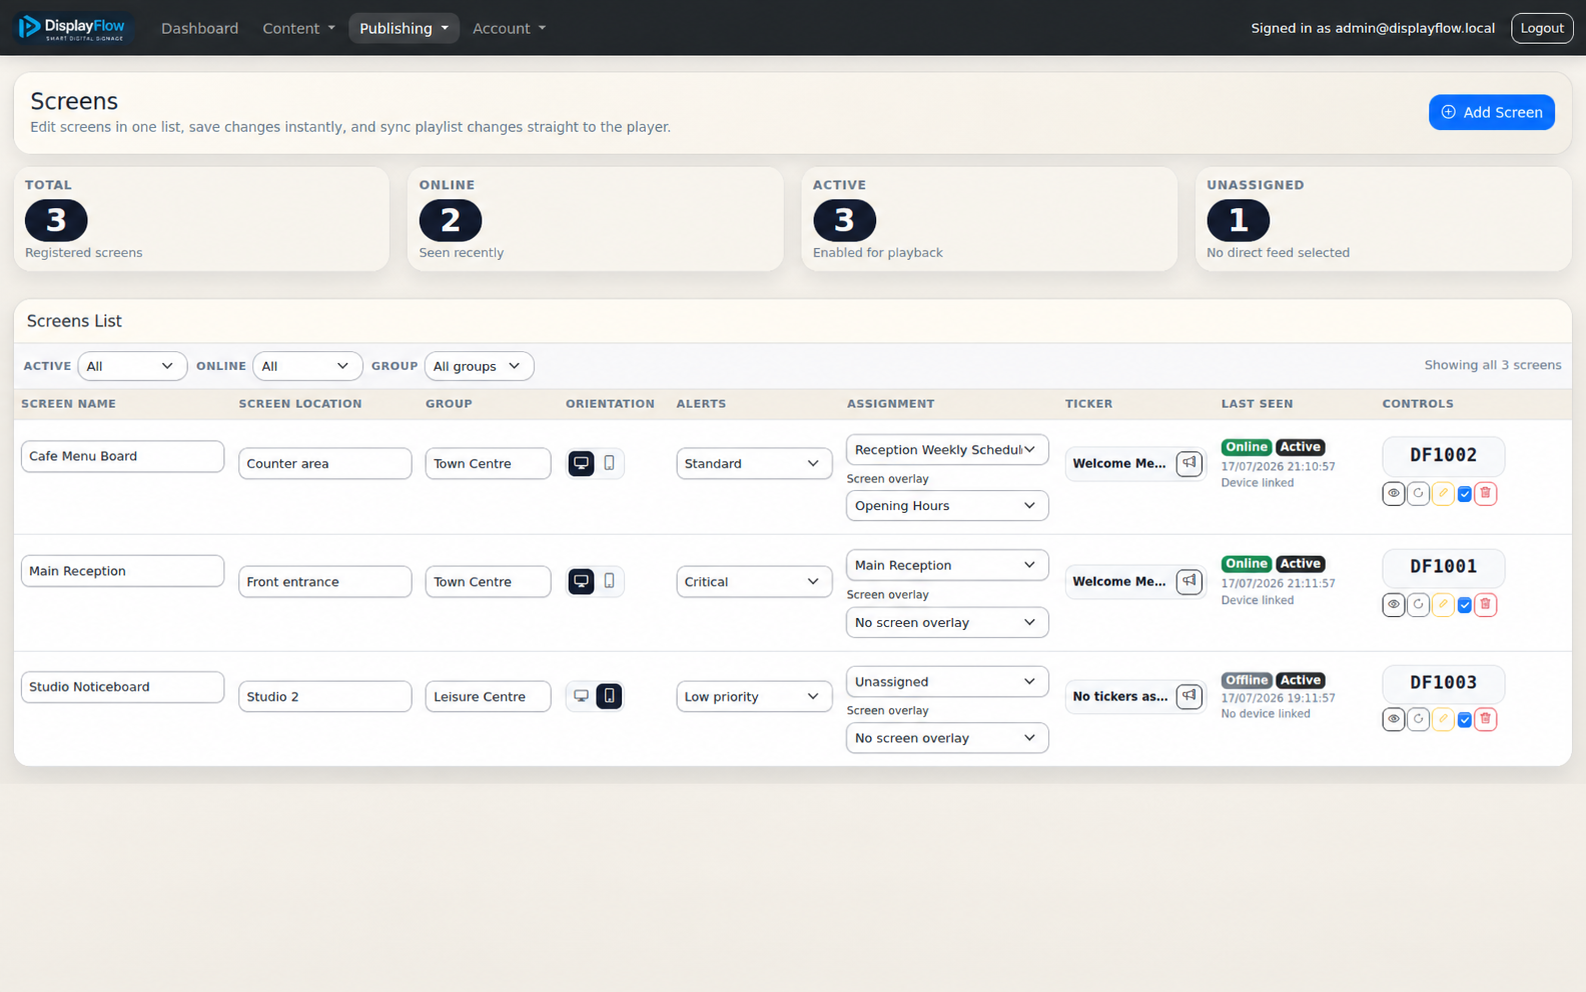Toggle active checkbox for DF1003

(1464, 720)
